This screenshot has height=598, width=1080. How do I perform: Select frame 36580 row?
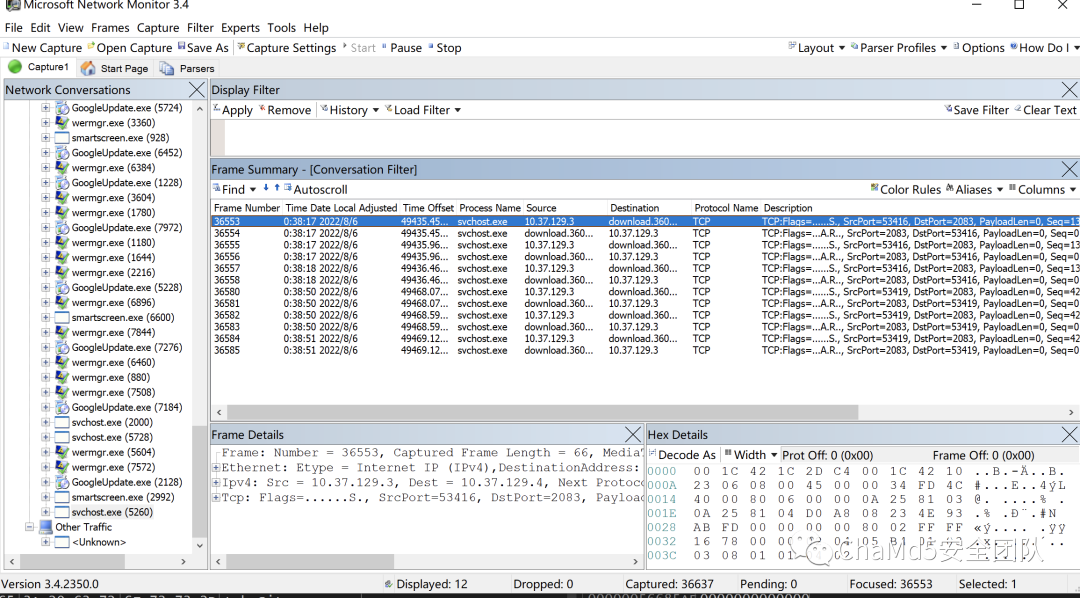[645, 292]
